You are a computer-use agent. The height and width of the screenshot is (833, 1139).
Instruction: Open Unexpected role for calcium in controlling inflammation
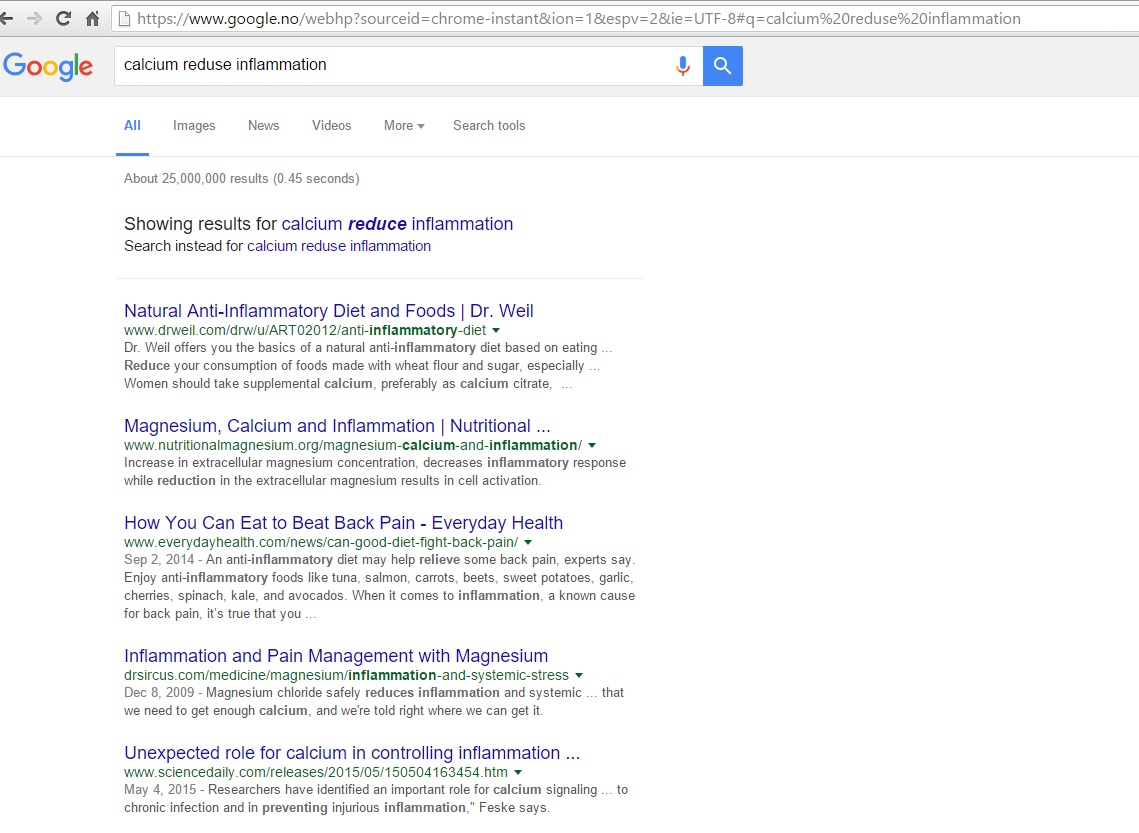[352, 753]
